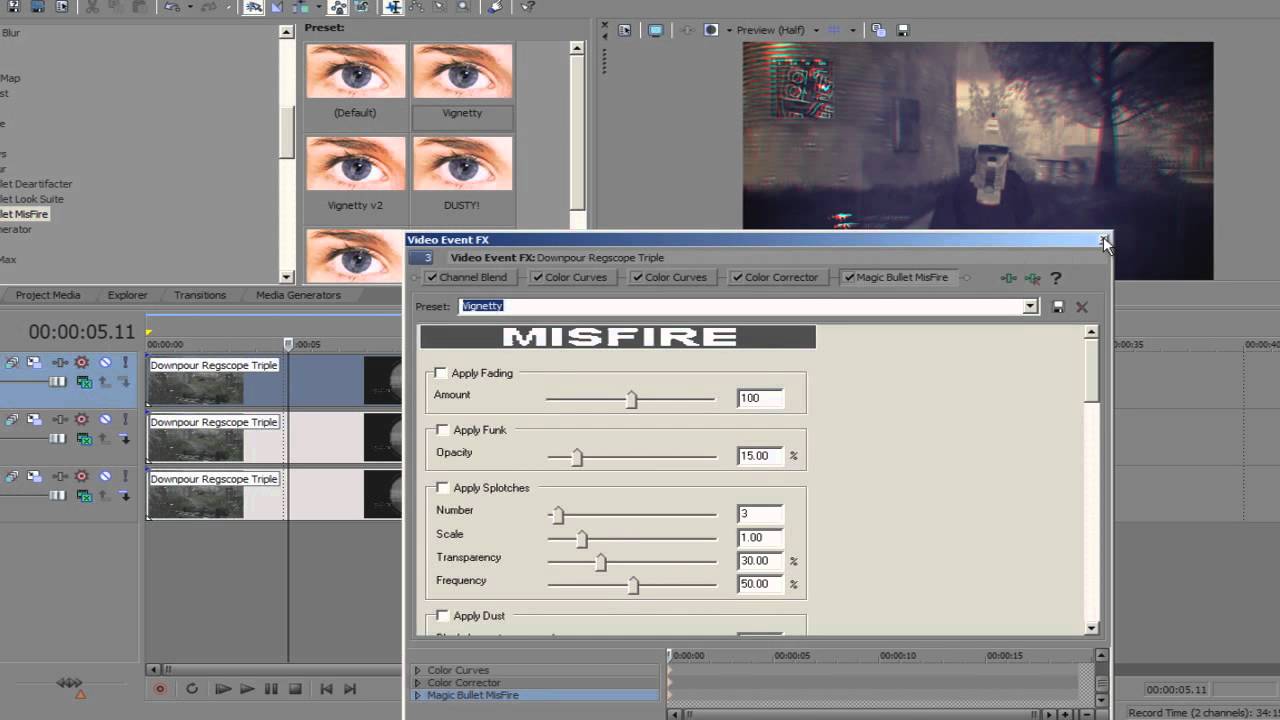The image size is (1280, 720).
Task: Click the Opacity slider handle under Apply Funk
Action: click(577, 457)
